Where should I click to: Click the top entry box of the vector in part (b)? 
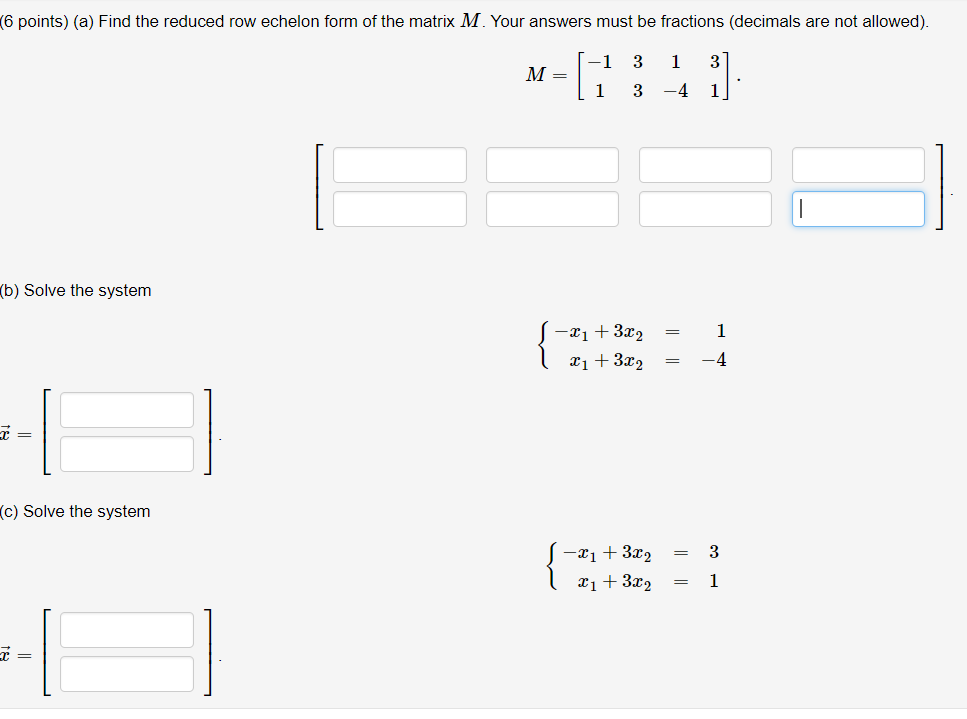tap(126, 410)
